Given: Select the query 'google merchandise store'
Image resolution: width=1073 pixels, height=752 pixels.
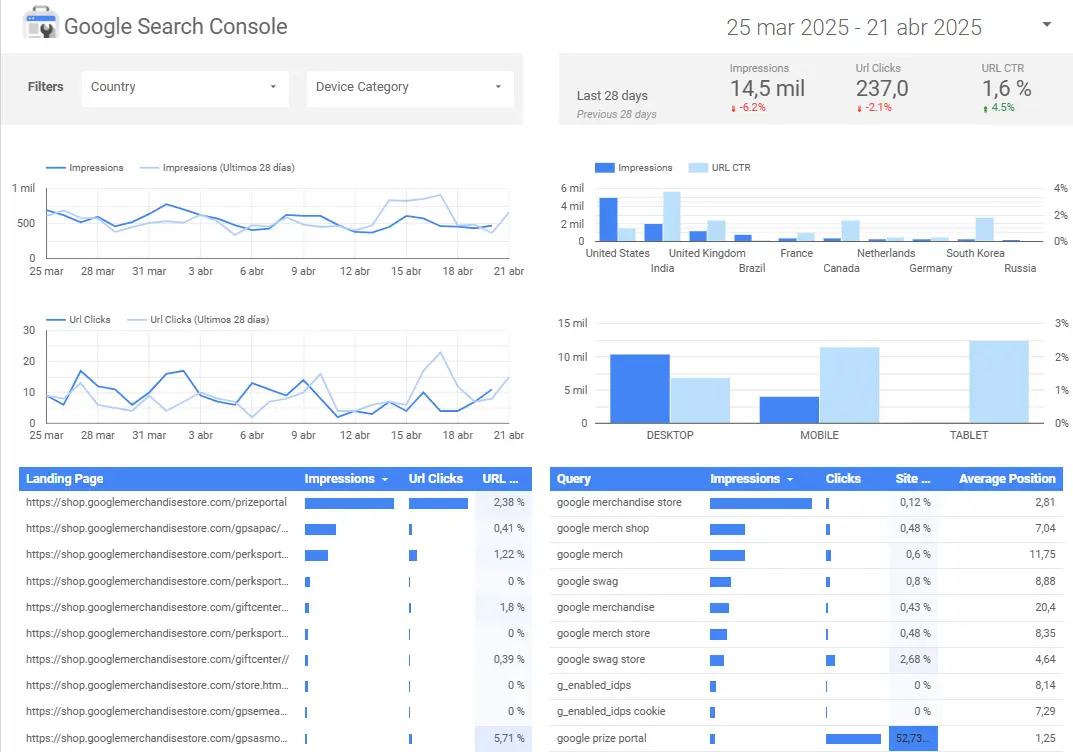Looking at the screenshot, I should pos(619,503).
